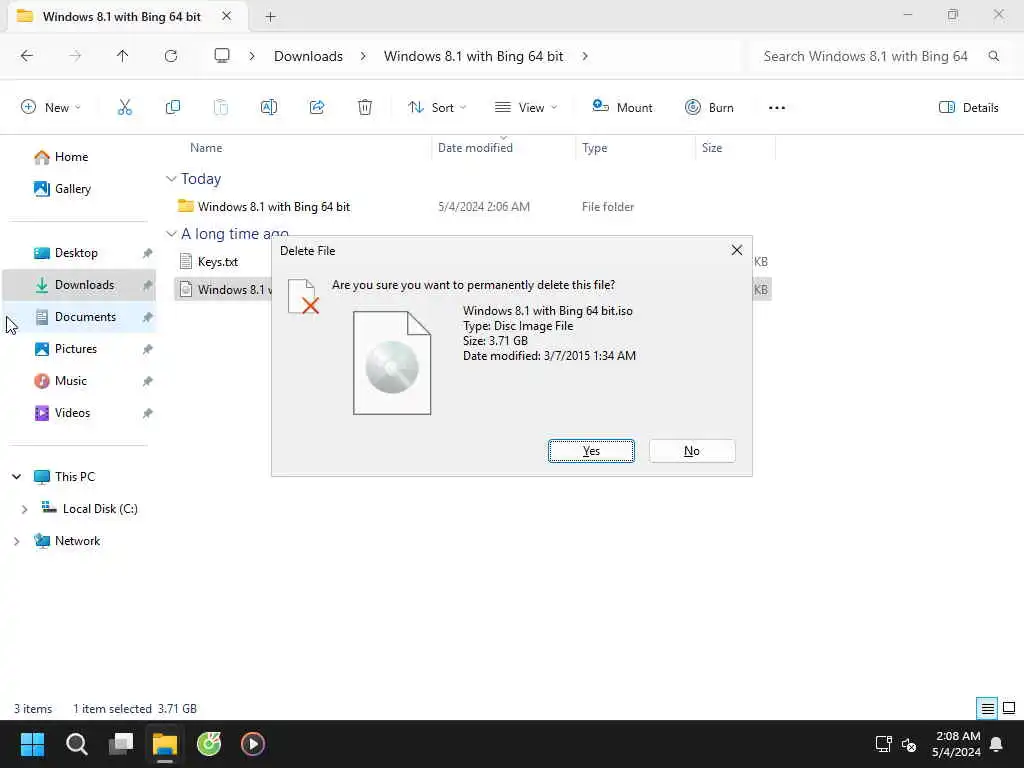
Task: Click Windows 8.1 with Bing 64 bit breadcrumb
Action: pyautogui.click(x=473, y=56)
